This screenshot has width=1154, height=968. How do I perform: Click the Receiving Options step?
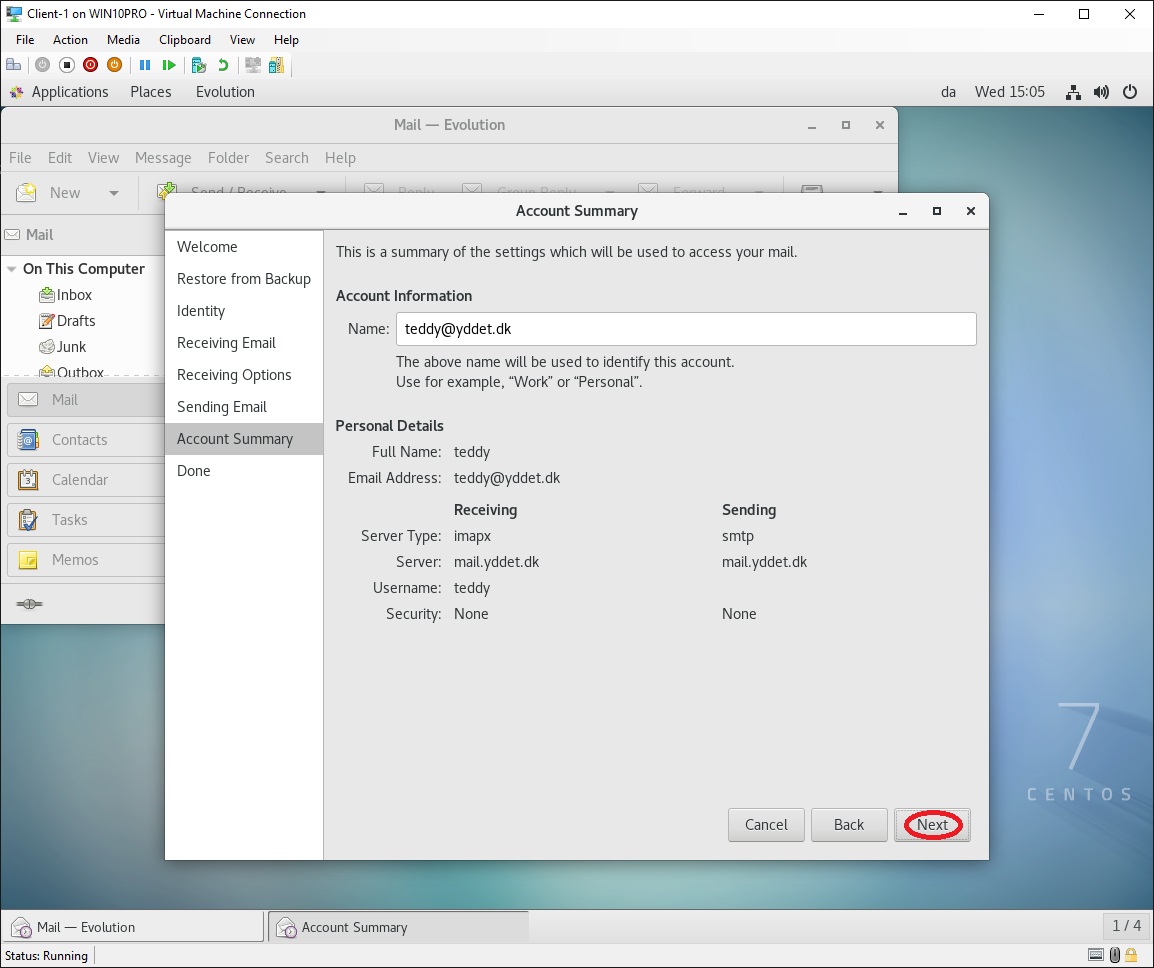pos(244,375)
